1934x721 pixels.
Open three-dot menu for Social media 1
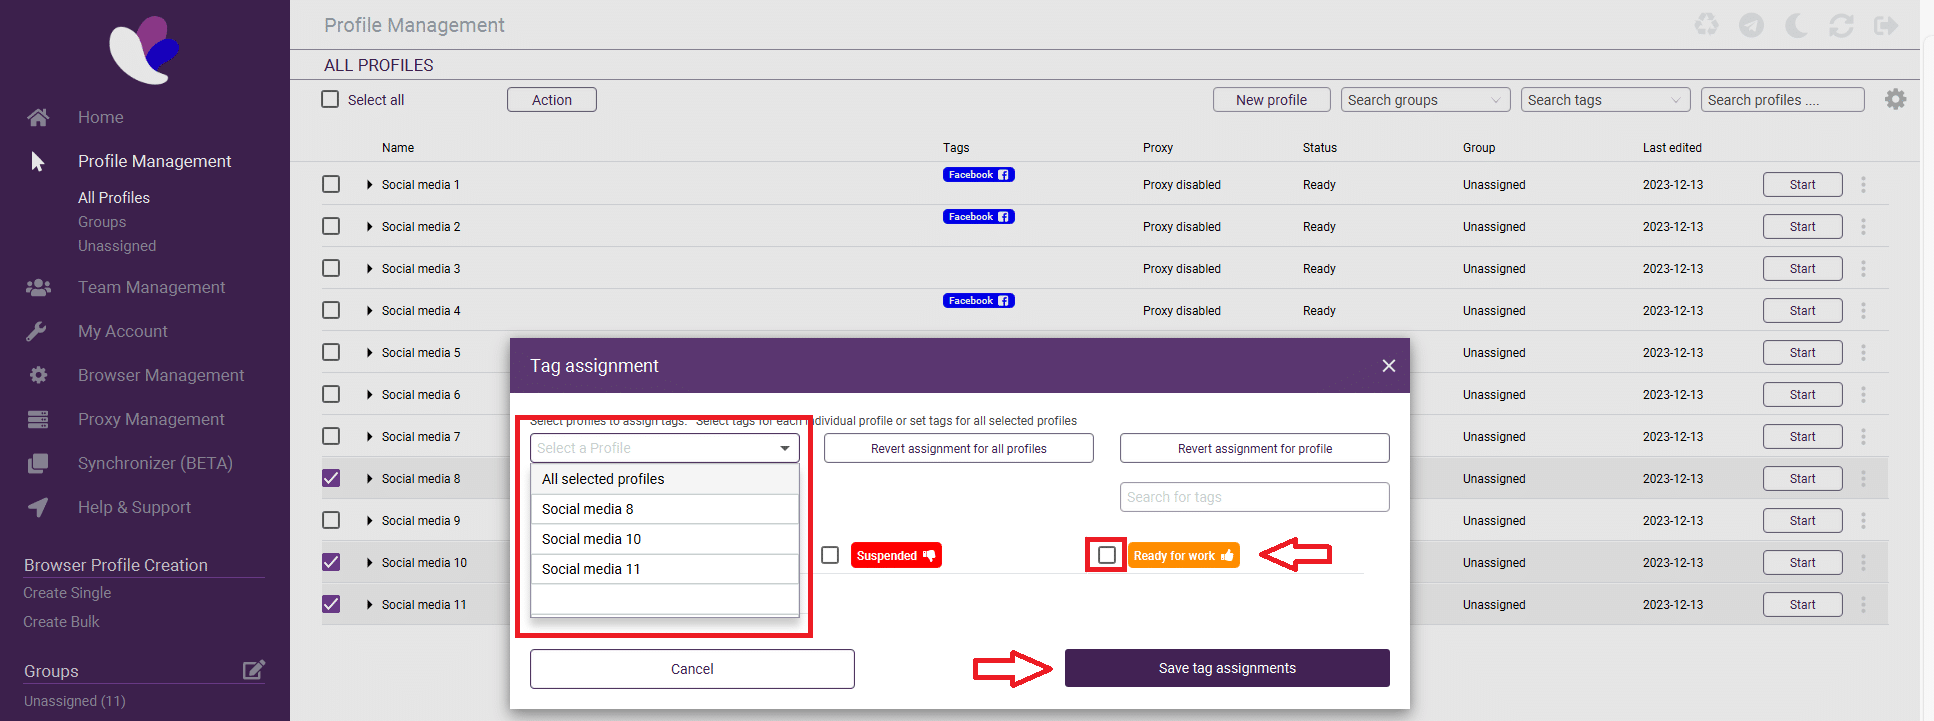point(1863,185)
